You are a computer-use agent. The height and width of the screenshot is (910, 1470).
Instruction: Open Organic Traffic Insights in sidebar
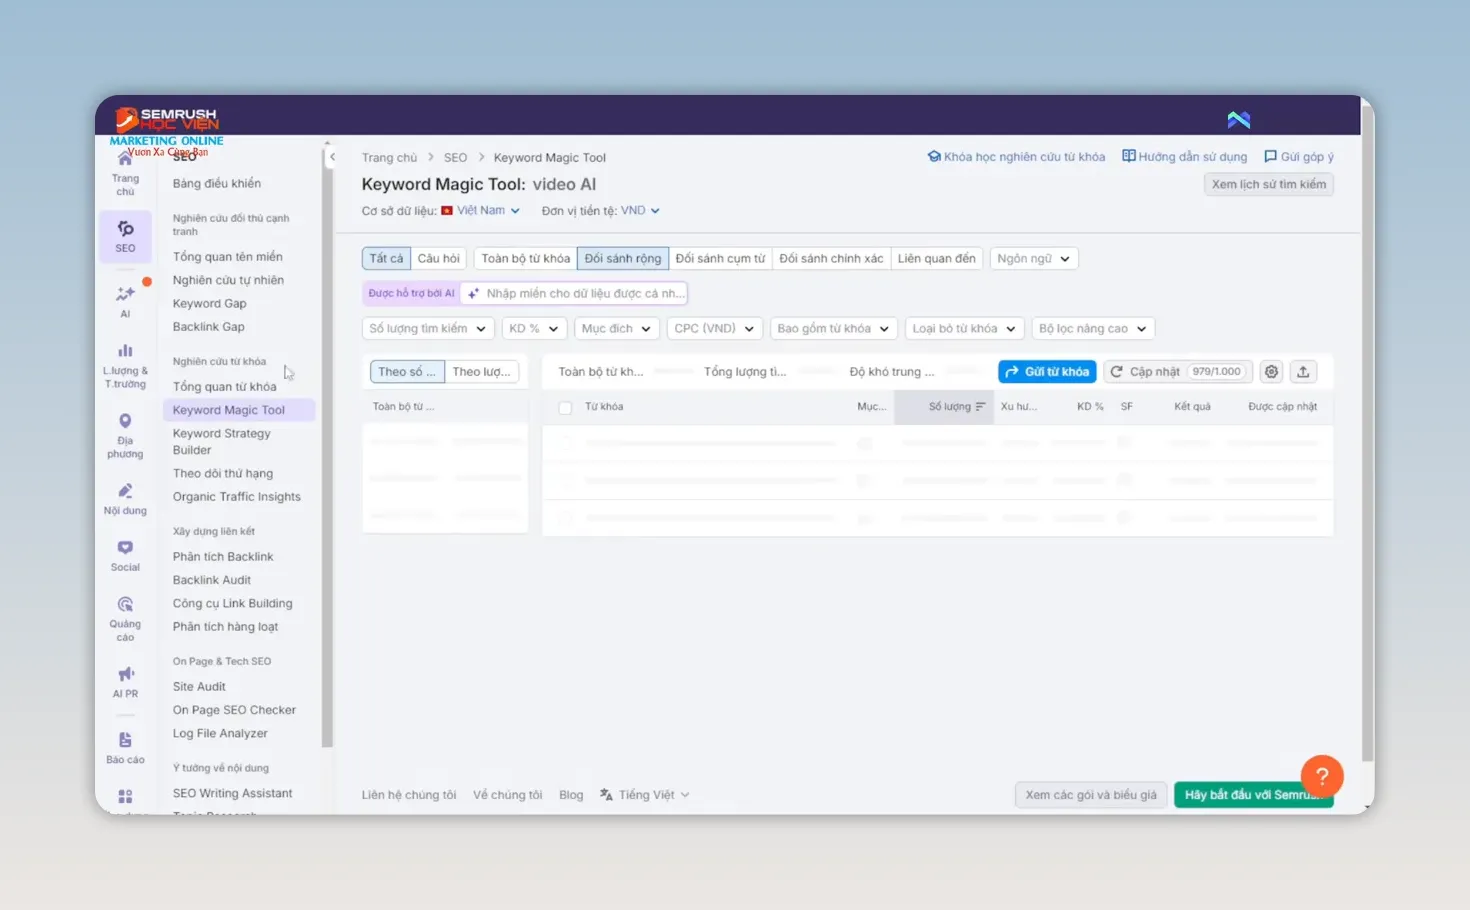[x=236, y=497]
